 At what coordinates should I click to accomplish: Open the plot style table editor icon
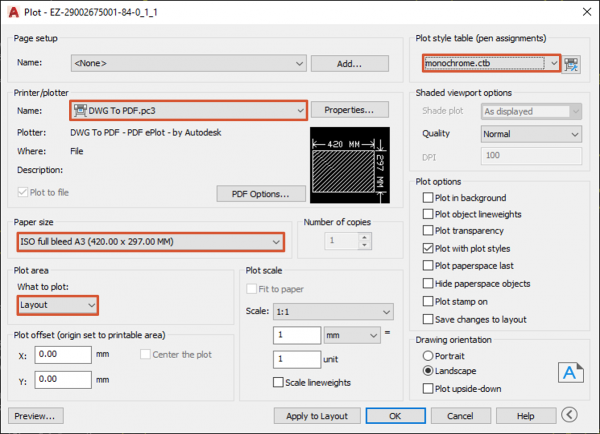(x=571, y=64)
